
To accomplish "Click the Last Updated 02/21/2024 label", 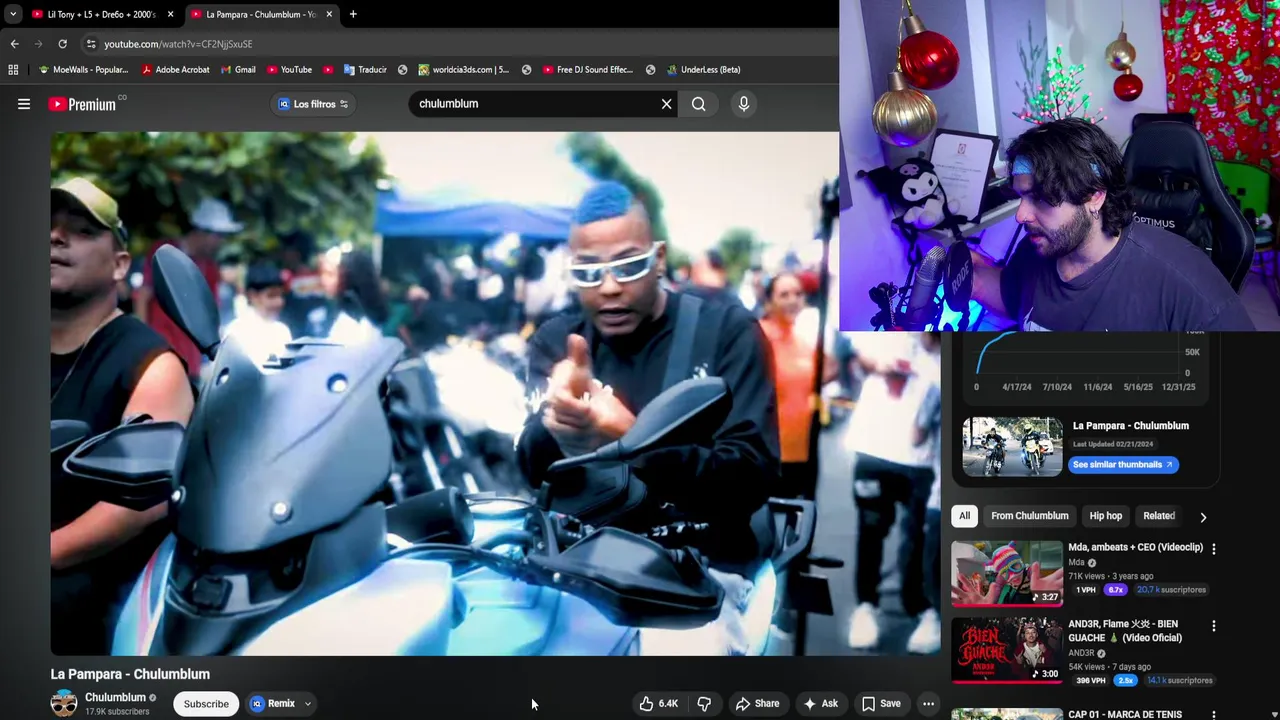I will point(1113,444).
